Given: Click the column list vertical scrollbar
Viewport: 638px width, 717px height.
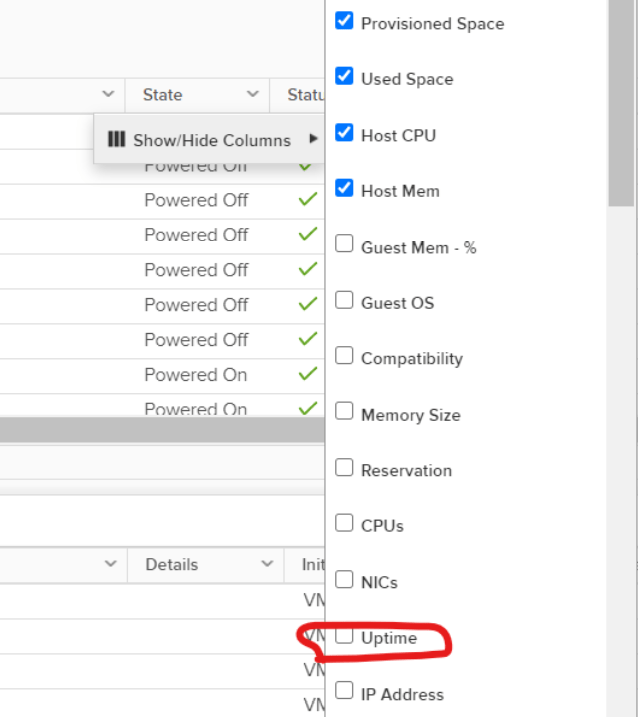Looking at the screenshot, I should click(x=620, y=100).
